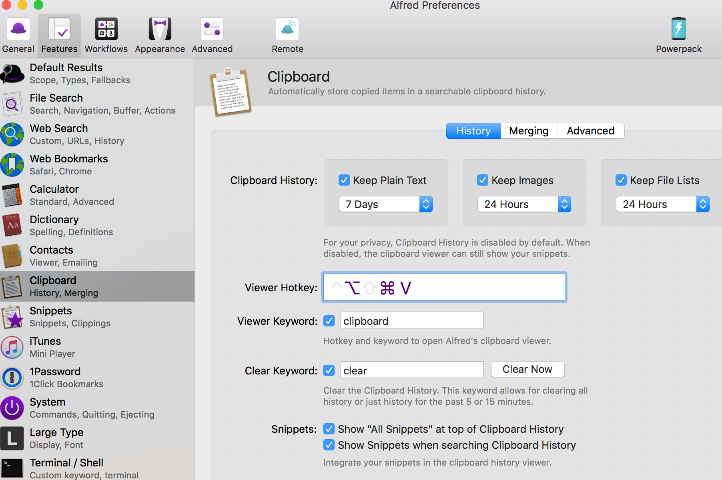Select Calculator Standard, Advanced row label
The width and height of the screenshot is (722, 480).
pos(72,202)
